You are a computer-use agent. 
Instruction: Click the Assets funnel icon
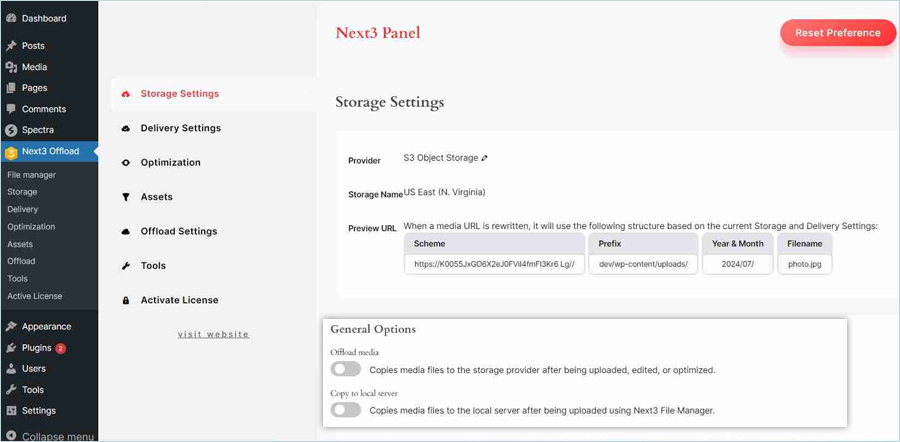click(126, 197)
